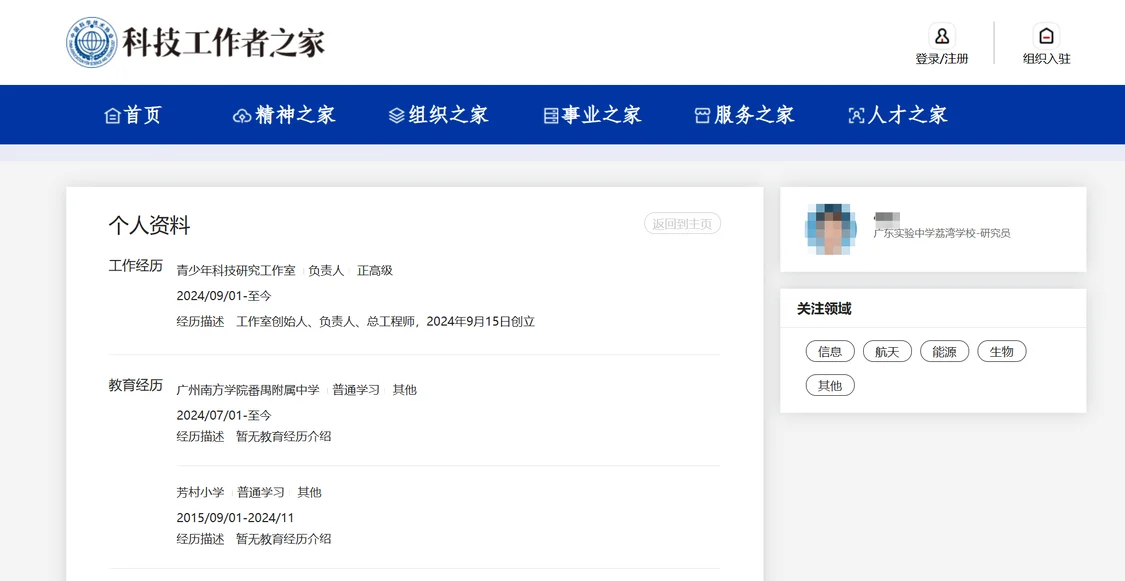The height and width of the screenshot is (581, 1125).
Task: Click the 组织入驻 icon
Action: pyautogui.click(x=1046, y=36)
